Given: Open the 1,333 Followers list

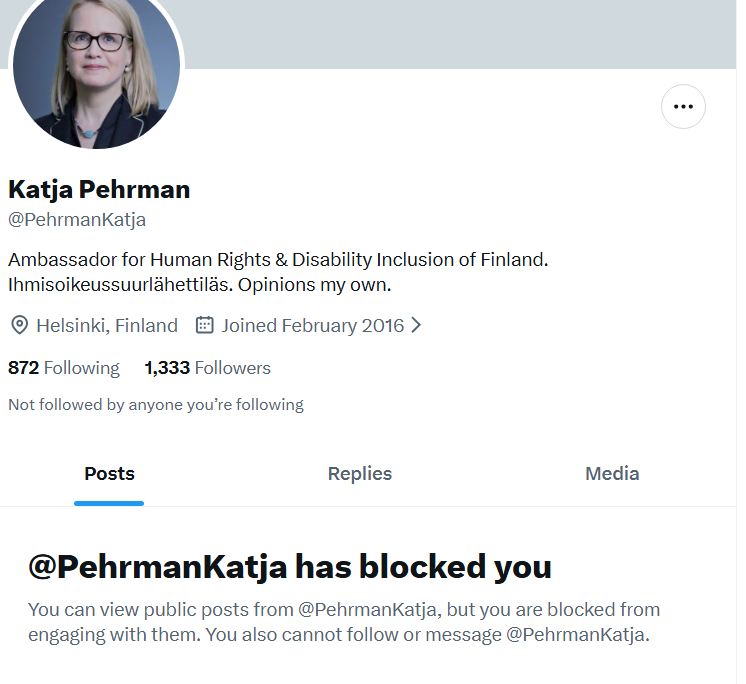Looking at the screenshot, I should 207,368.
